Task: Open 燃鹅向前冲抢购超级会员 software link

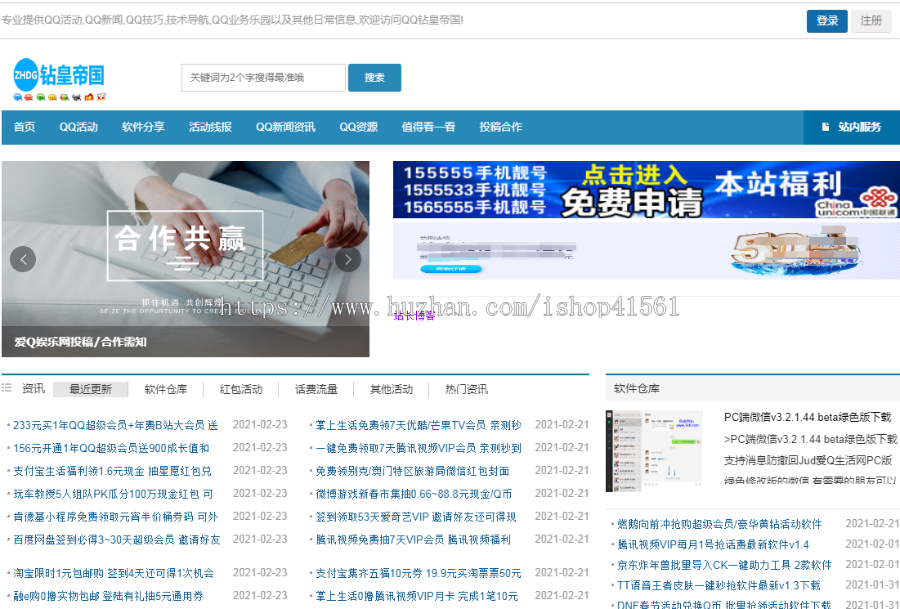Action: [x=719, y=524]
